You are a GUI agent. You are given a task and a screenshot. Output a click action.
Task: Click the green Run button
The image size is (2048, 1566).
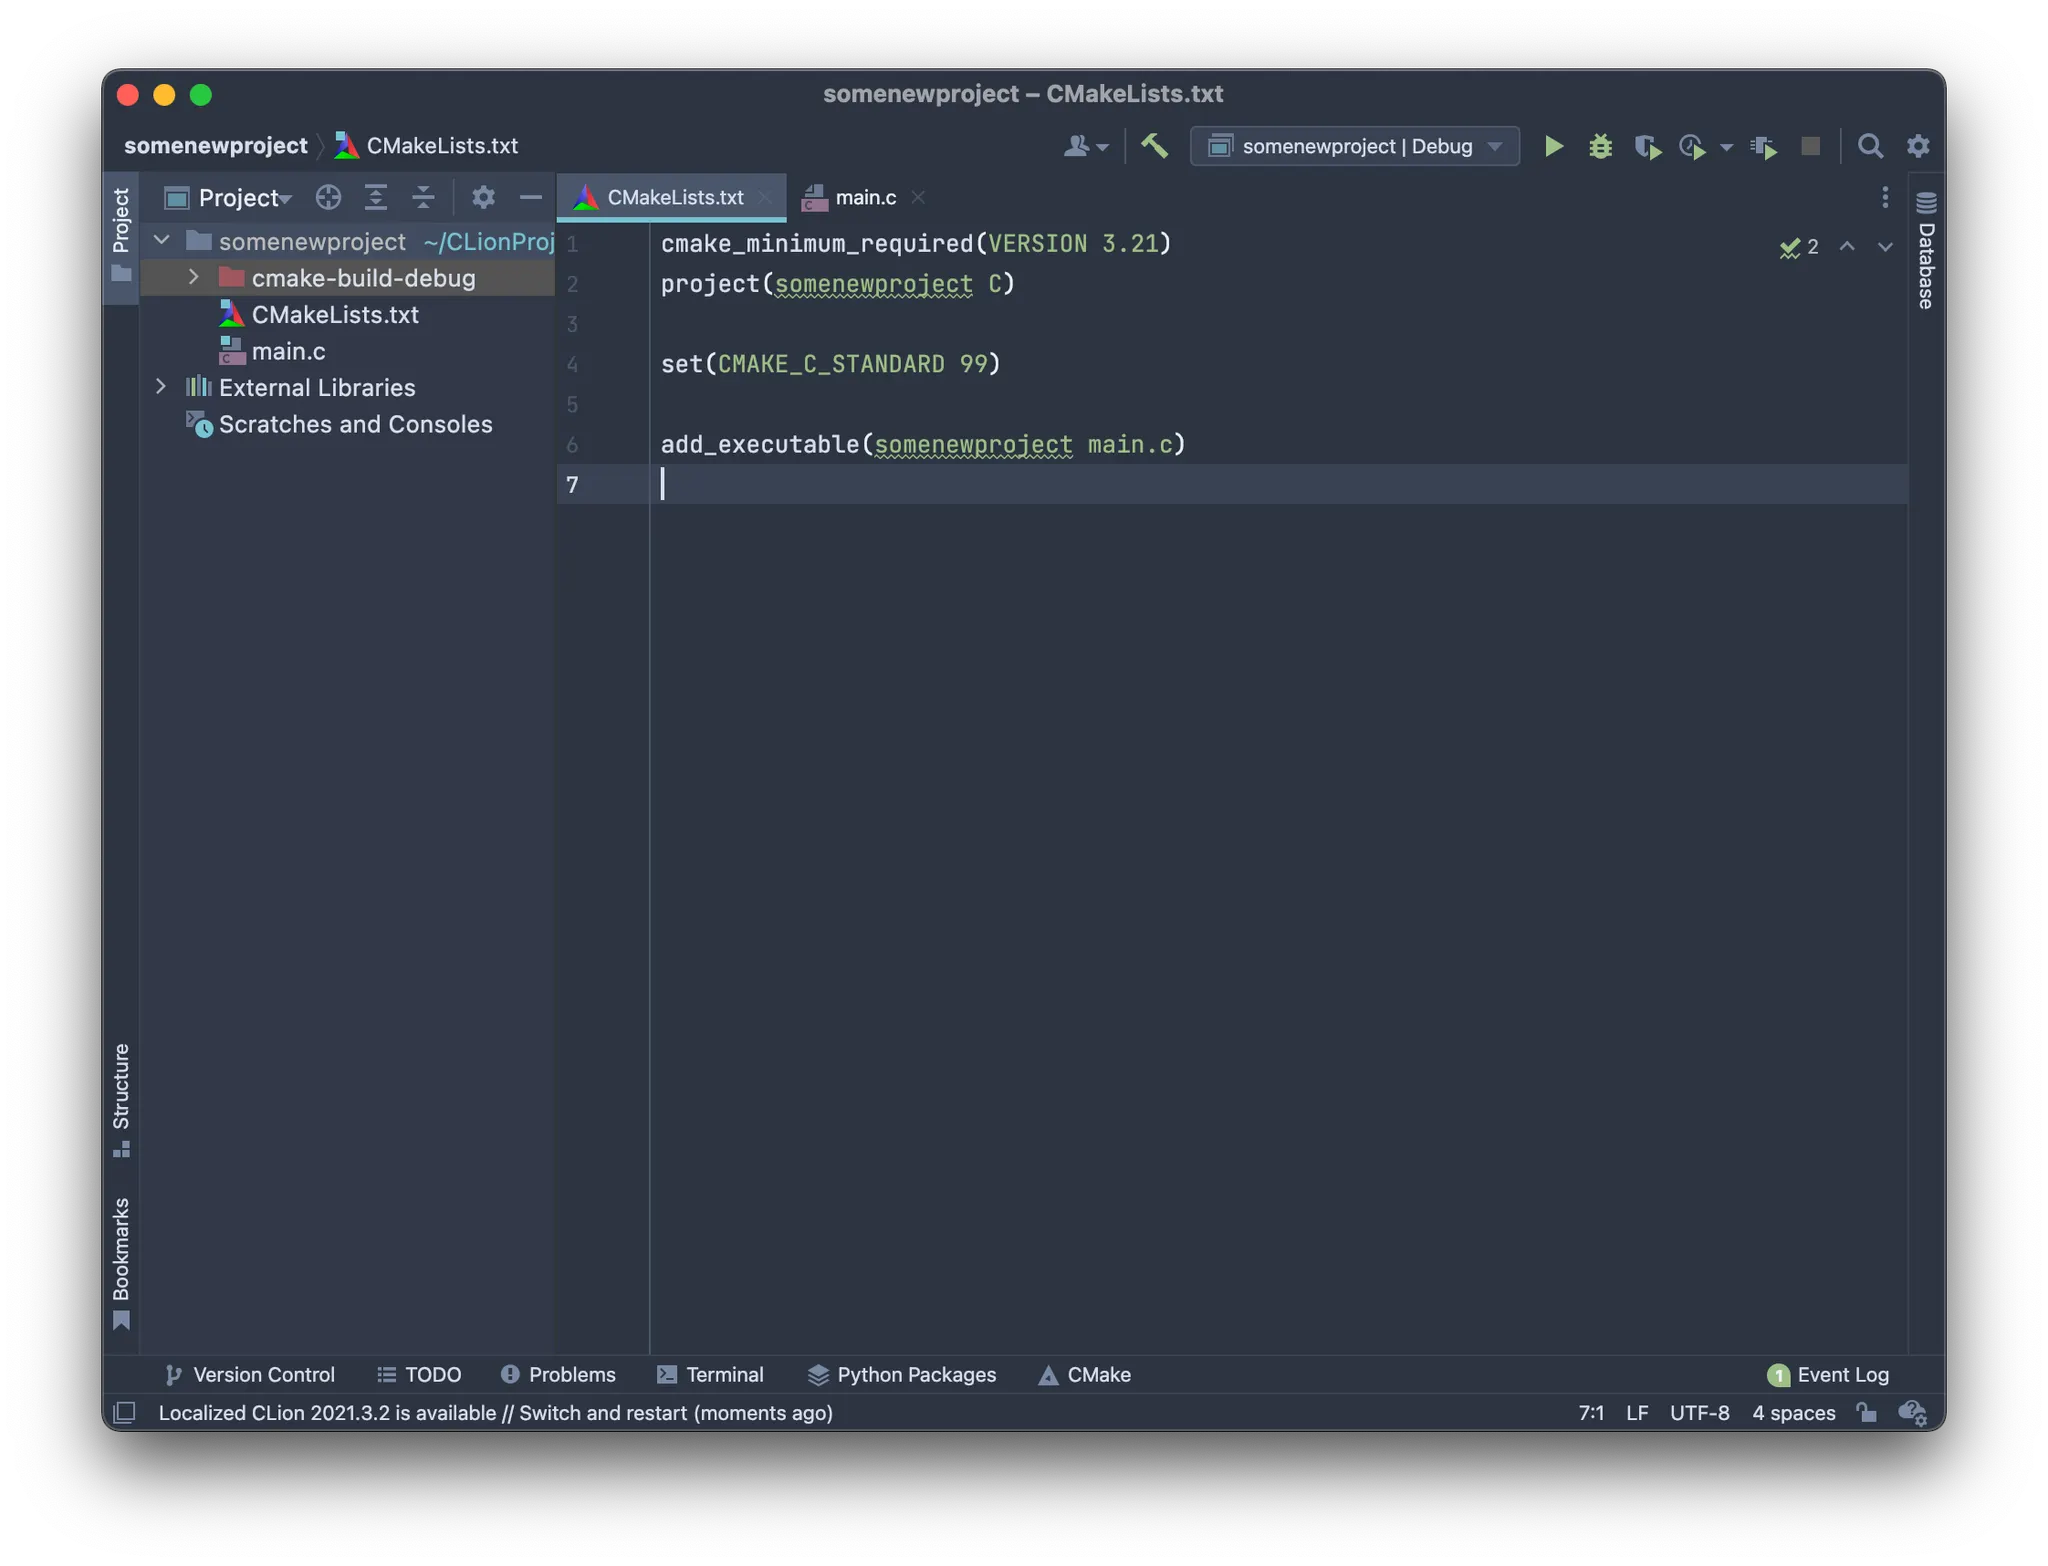pos(1553,147)
